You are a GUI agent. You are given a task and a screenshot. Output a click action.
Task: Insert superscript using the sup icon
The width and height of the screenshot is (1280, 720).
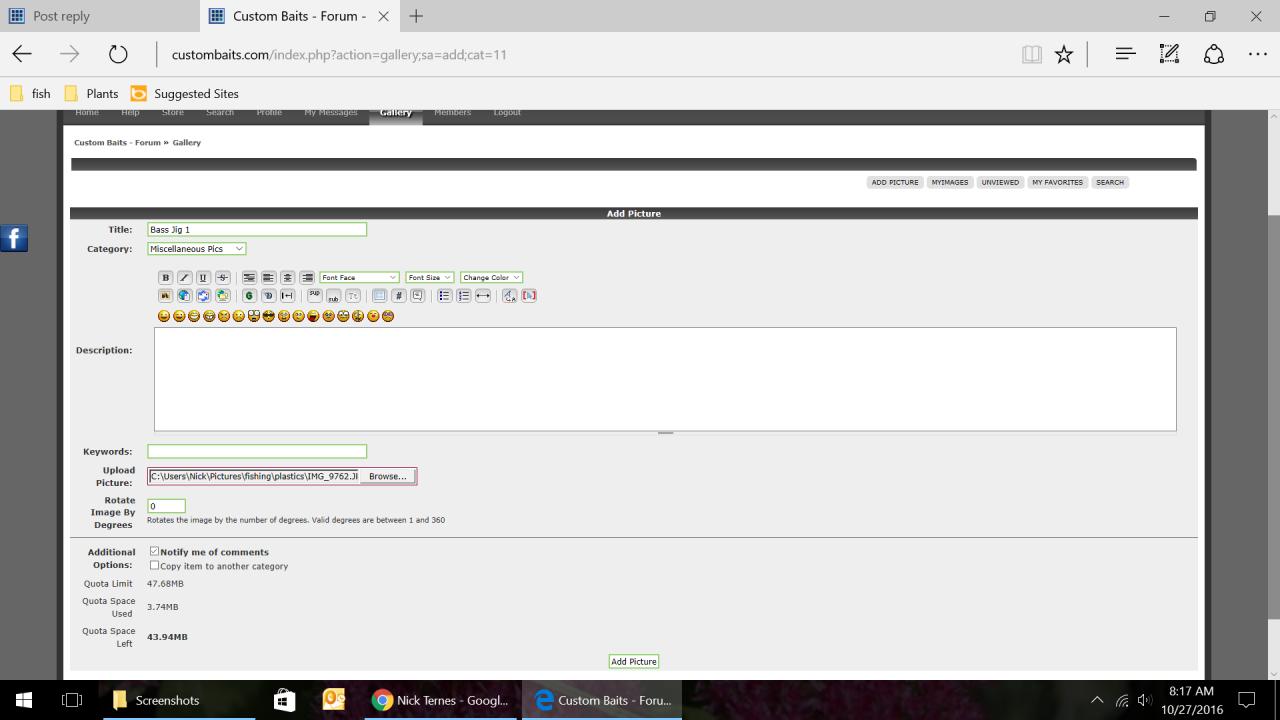(314, 296)
